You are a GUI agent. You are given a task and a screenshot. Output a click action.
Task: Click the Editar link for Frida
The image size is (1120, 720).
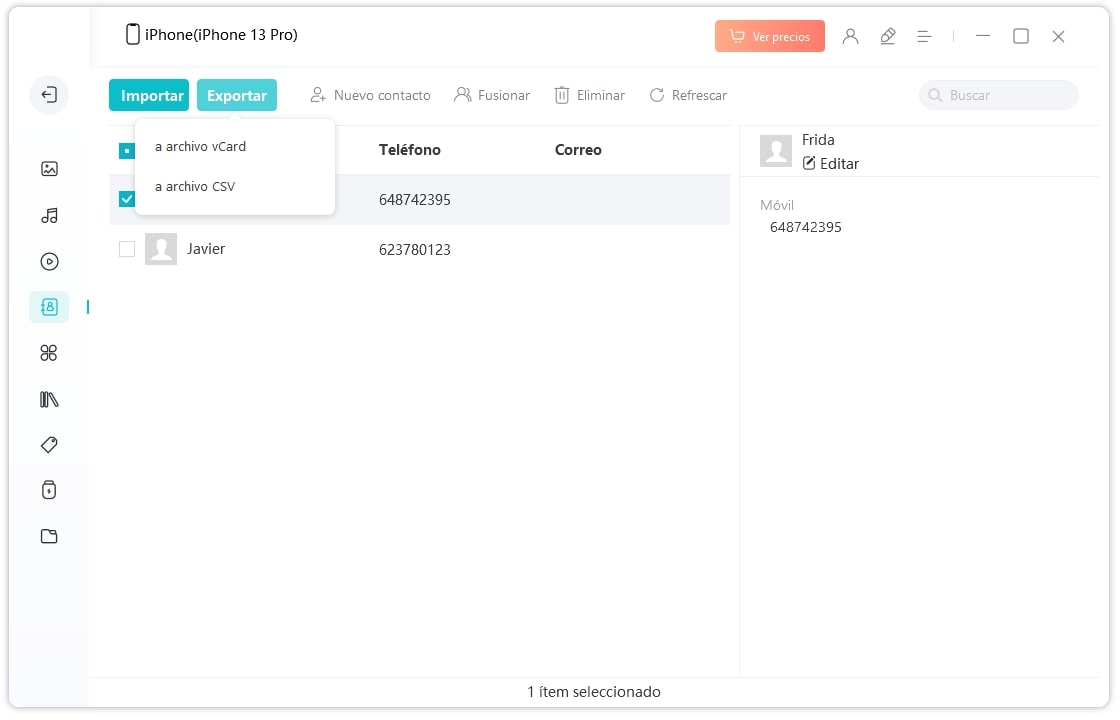[841, 164]
